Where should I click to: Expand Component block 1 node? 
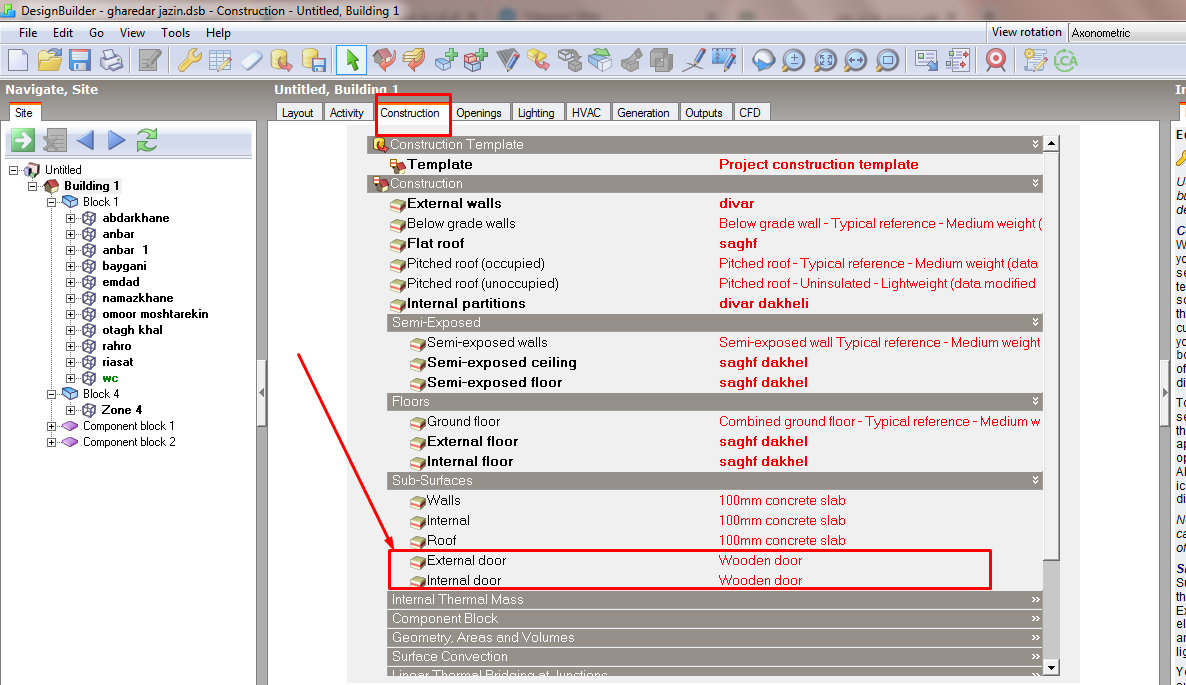point(51,426)
